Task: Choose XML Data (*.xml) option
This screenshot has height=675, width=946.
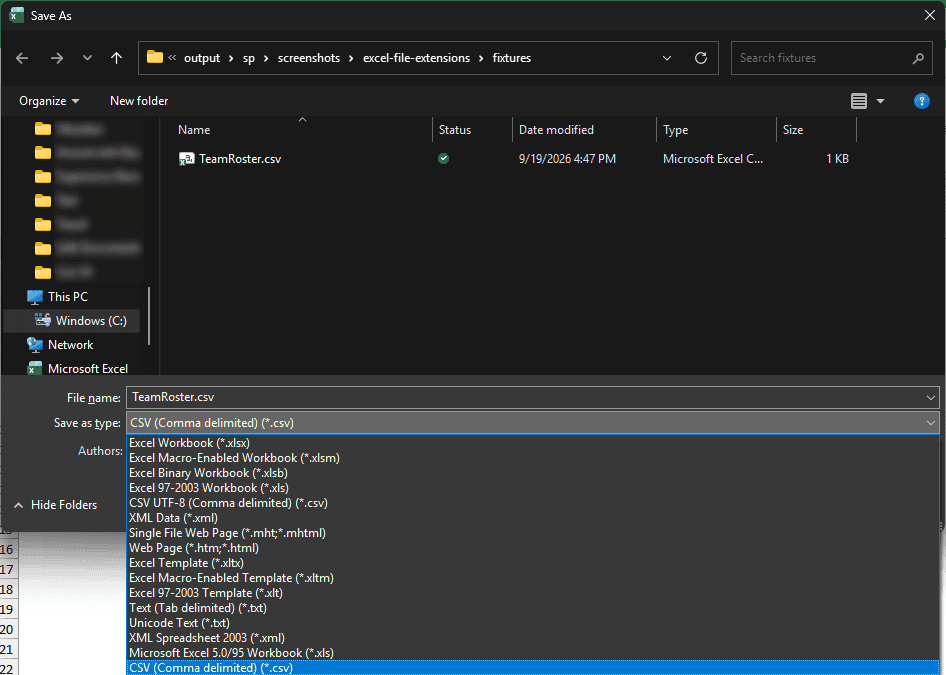Action: [533, 518]
